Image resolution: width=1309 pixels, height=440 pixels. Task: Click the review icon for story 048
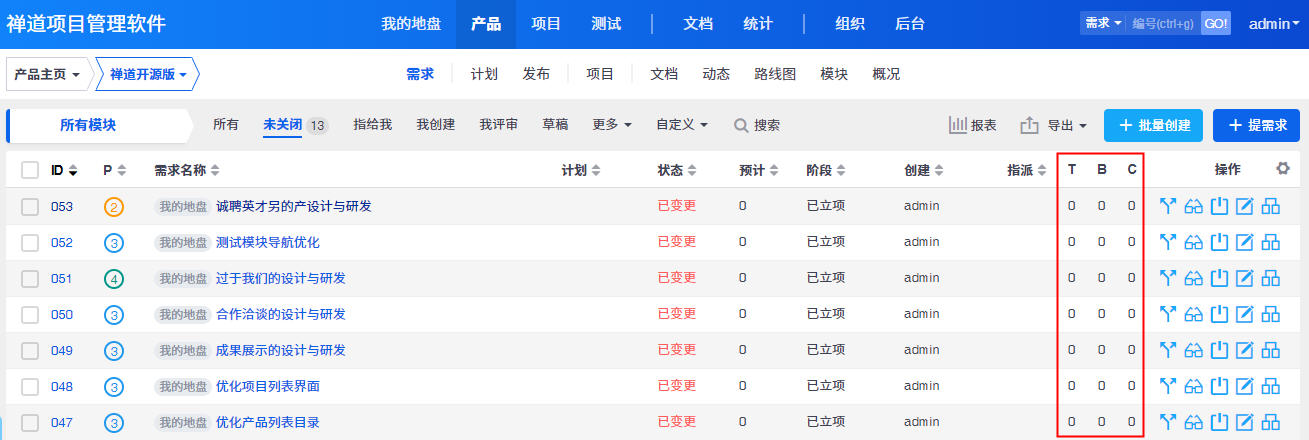(x=1193, y=387)
